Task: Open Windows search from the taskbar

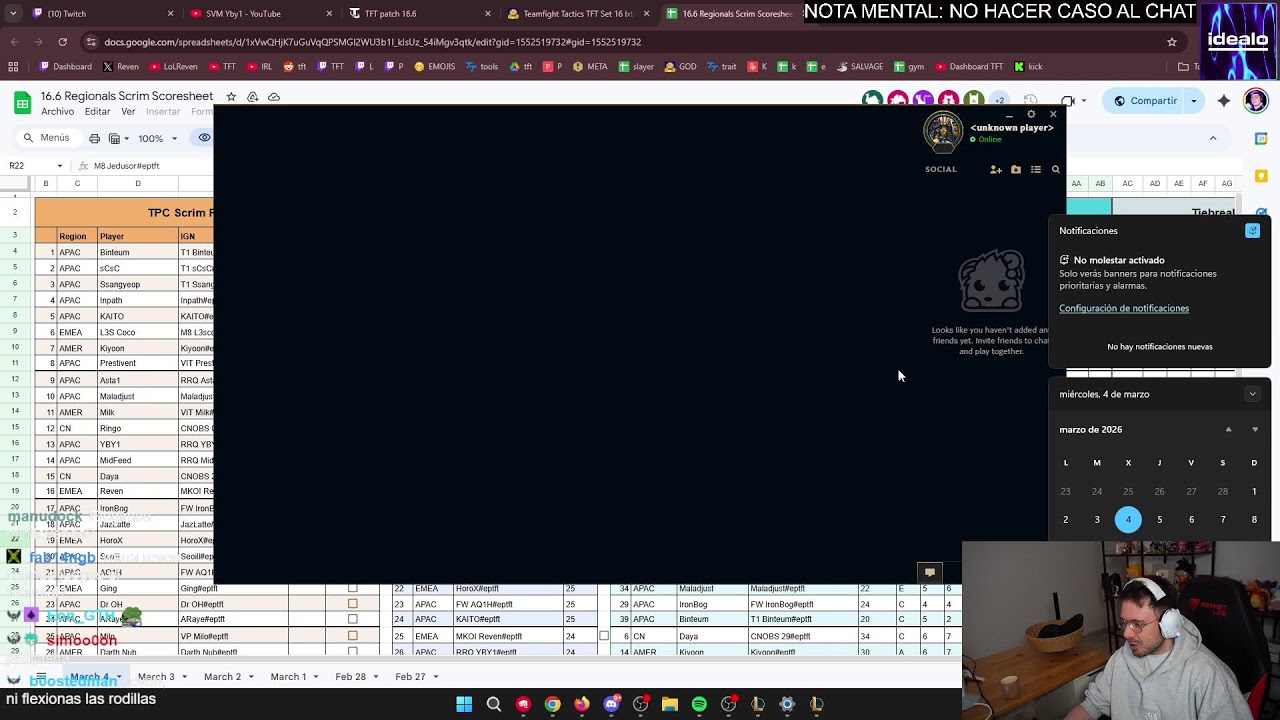Action: point(493,705)
